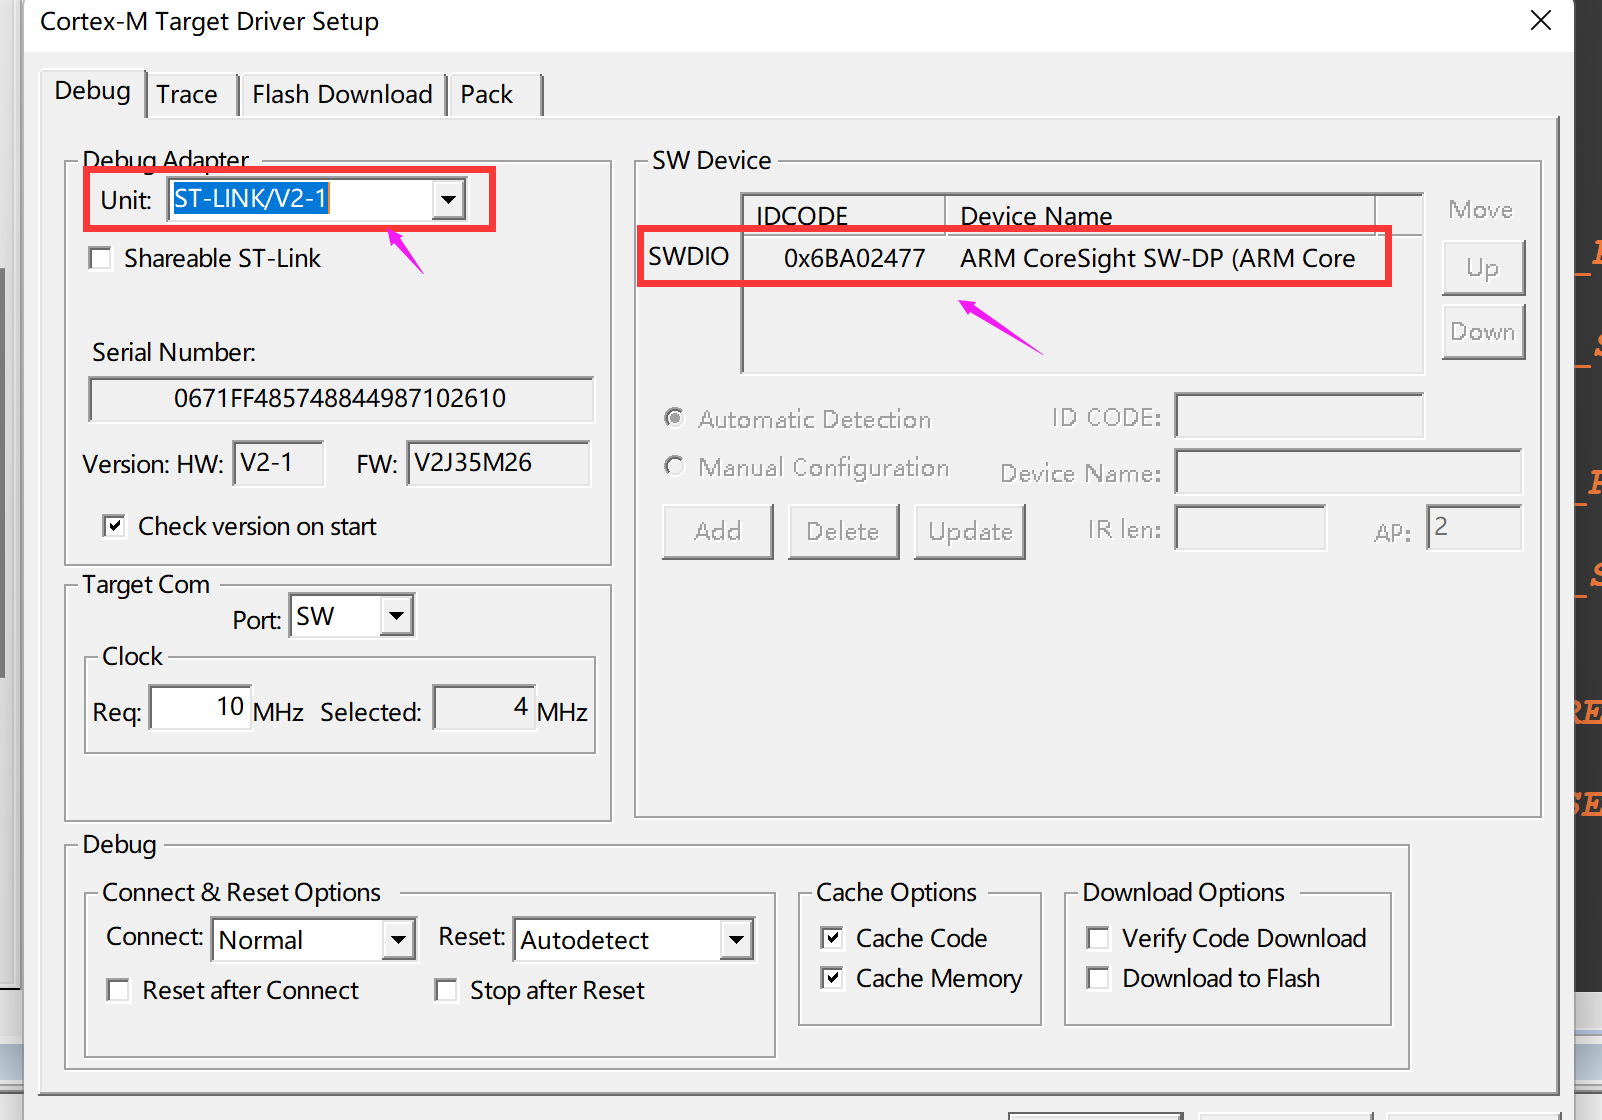
Task: Click the requested clock MHz field
Action: [201, 708]
